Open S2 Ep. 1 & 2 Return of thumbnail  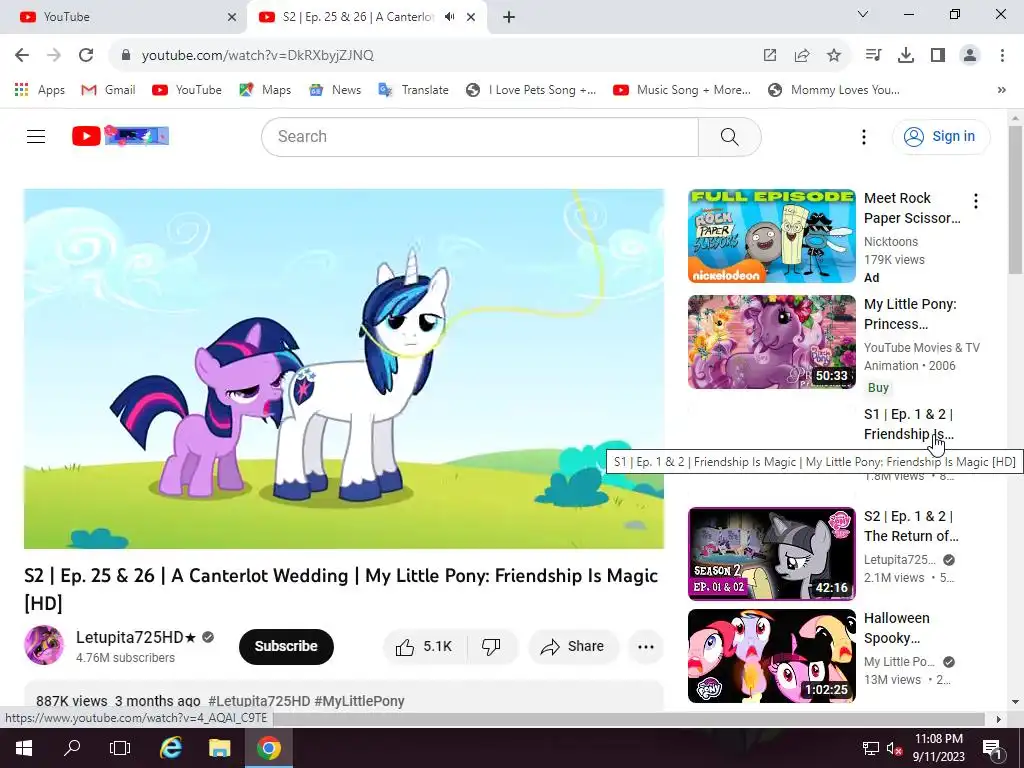click(771, 554)
